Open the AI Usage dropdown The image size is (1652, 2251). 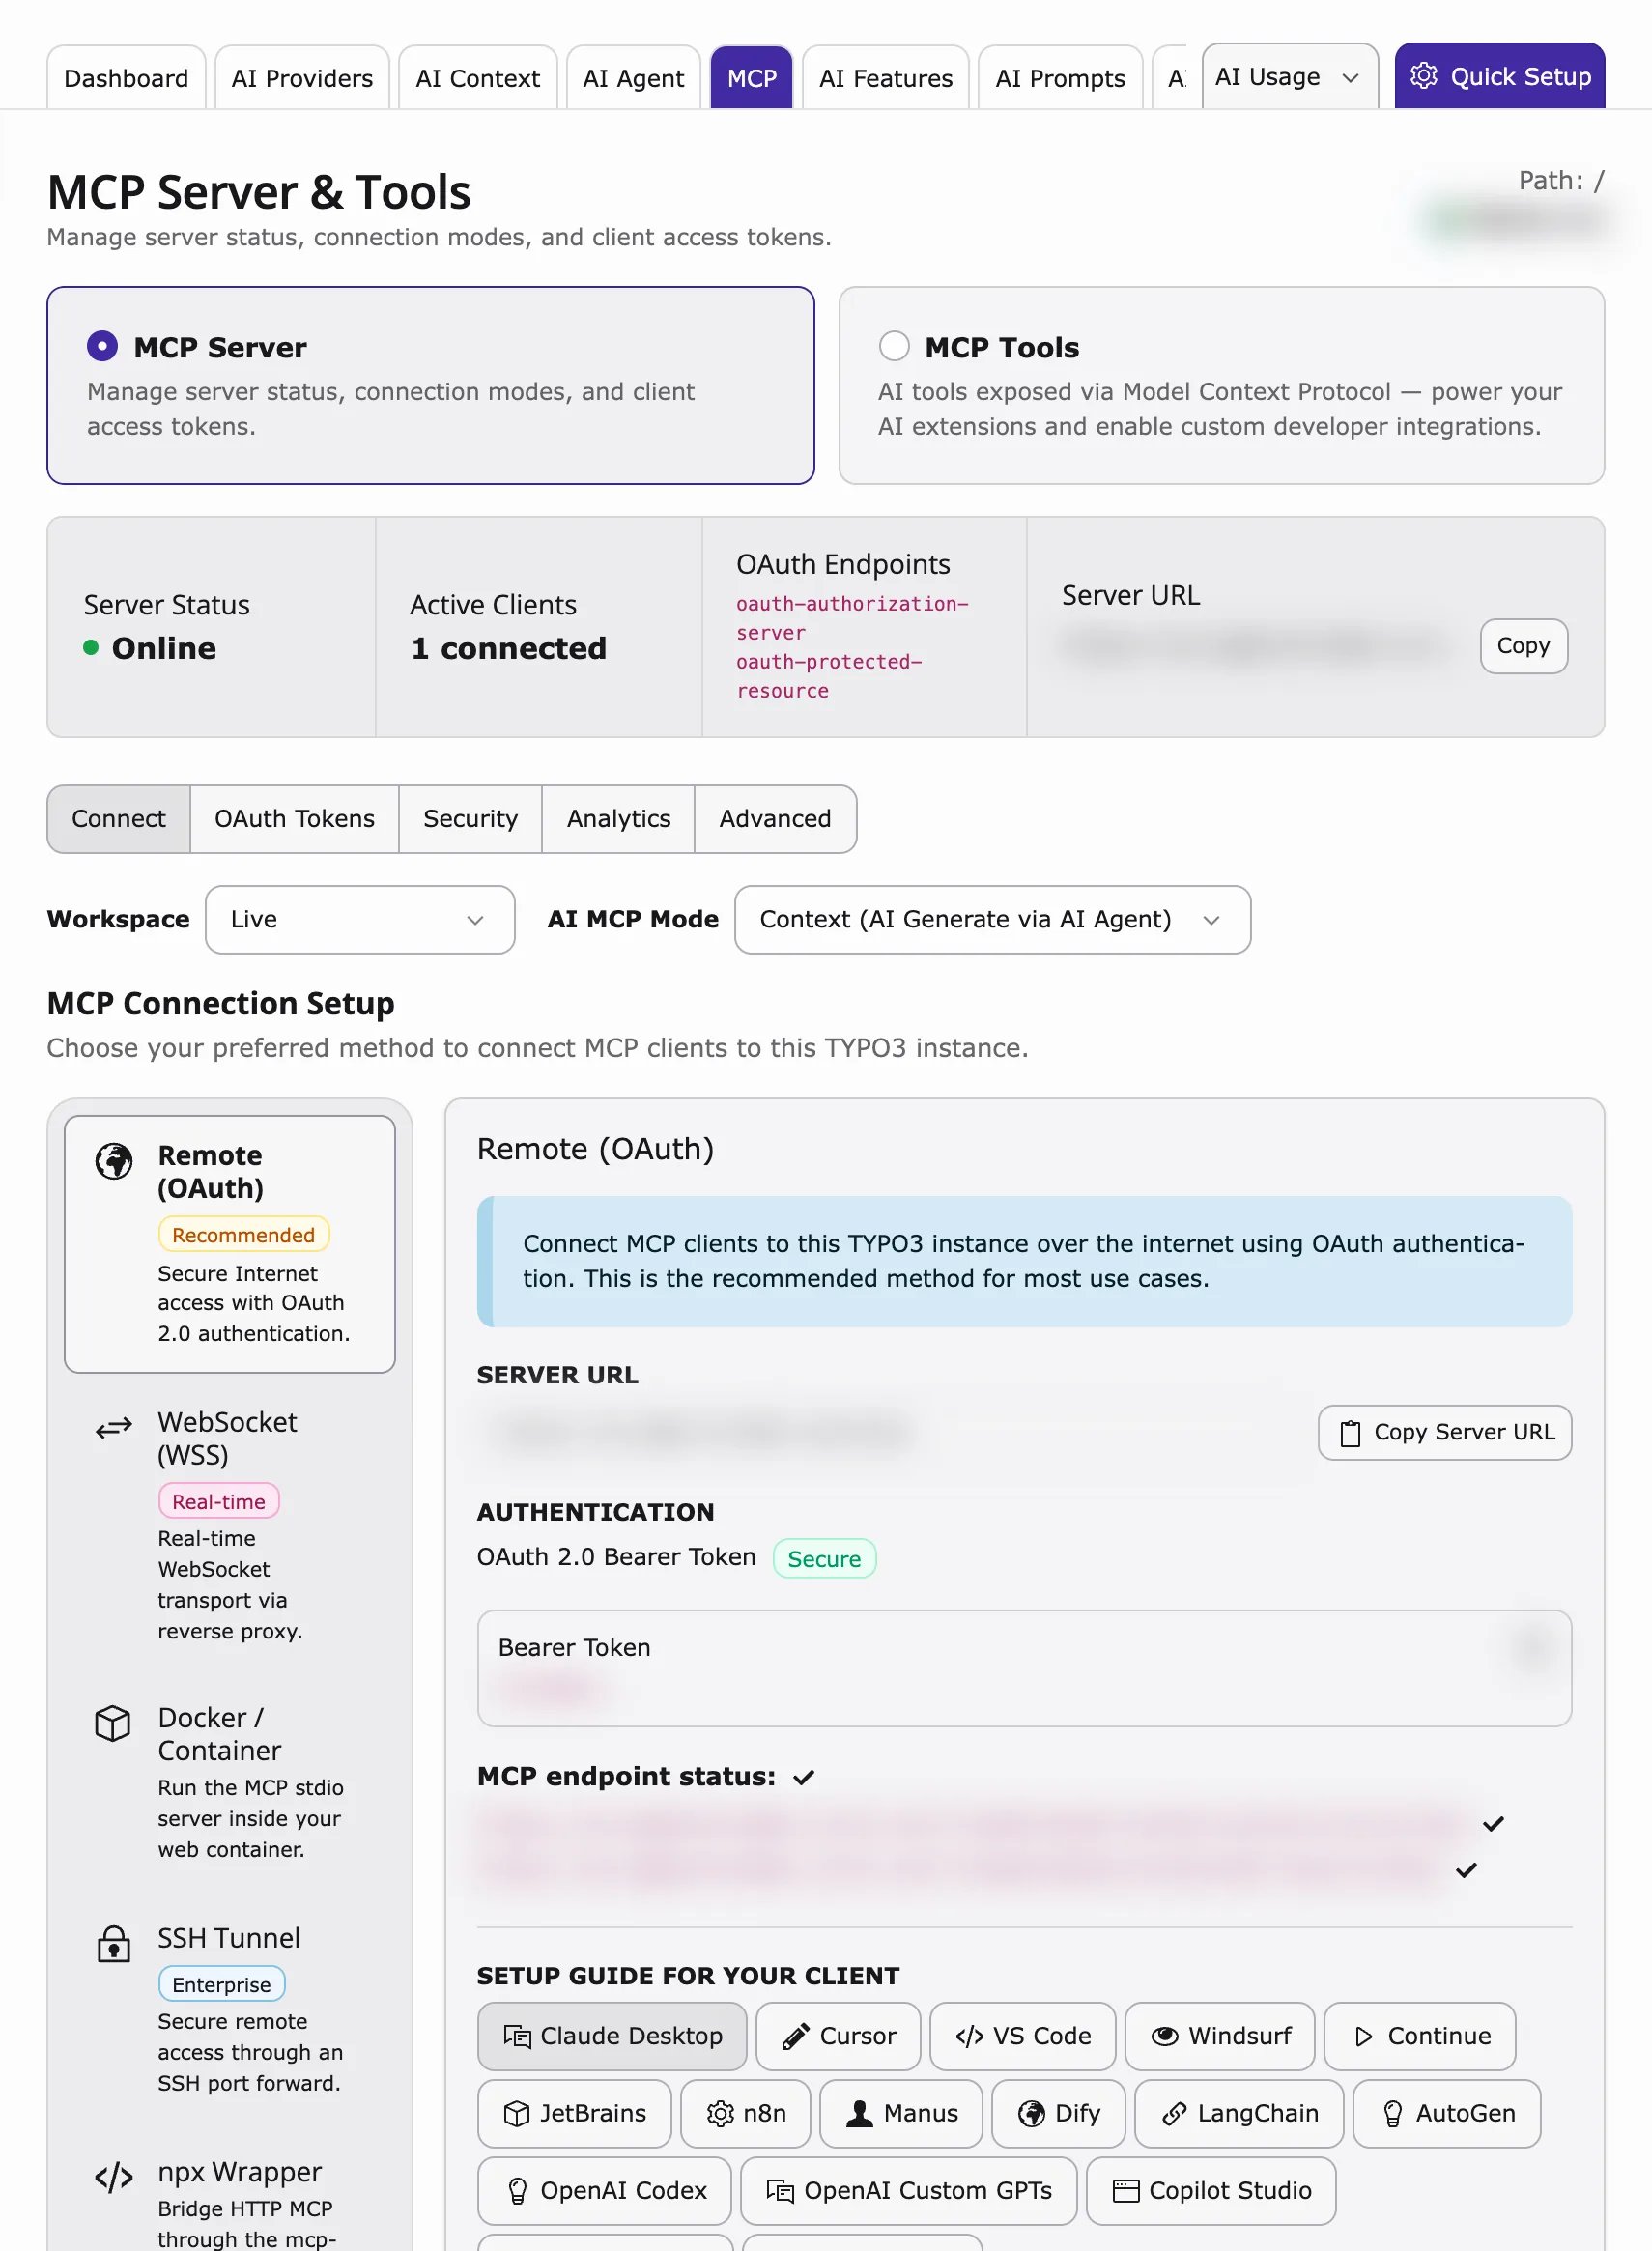point(1289,76)
